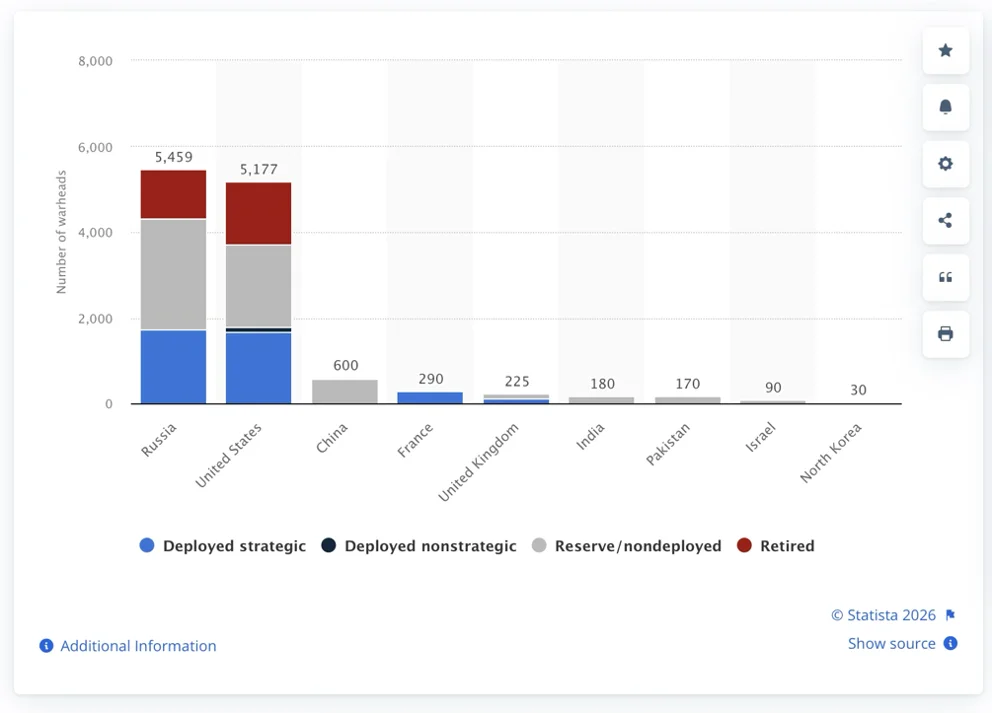Print the chart with the printer icon

point(945,335)
